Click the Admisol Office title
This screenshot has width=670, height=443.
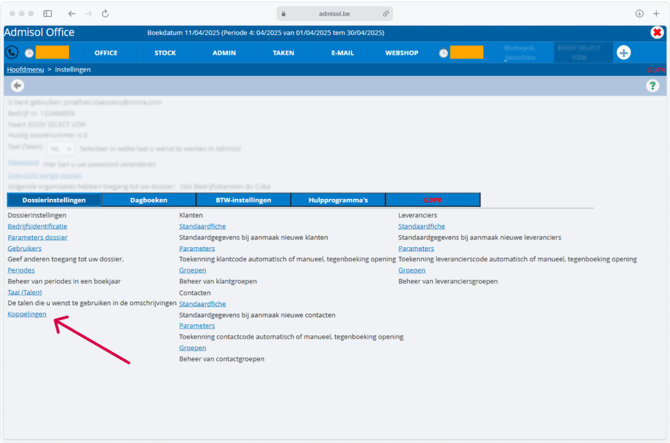[39, 32]
